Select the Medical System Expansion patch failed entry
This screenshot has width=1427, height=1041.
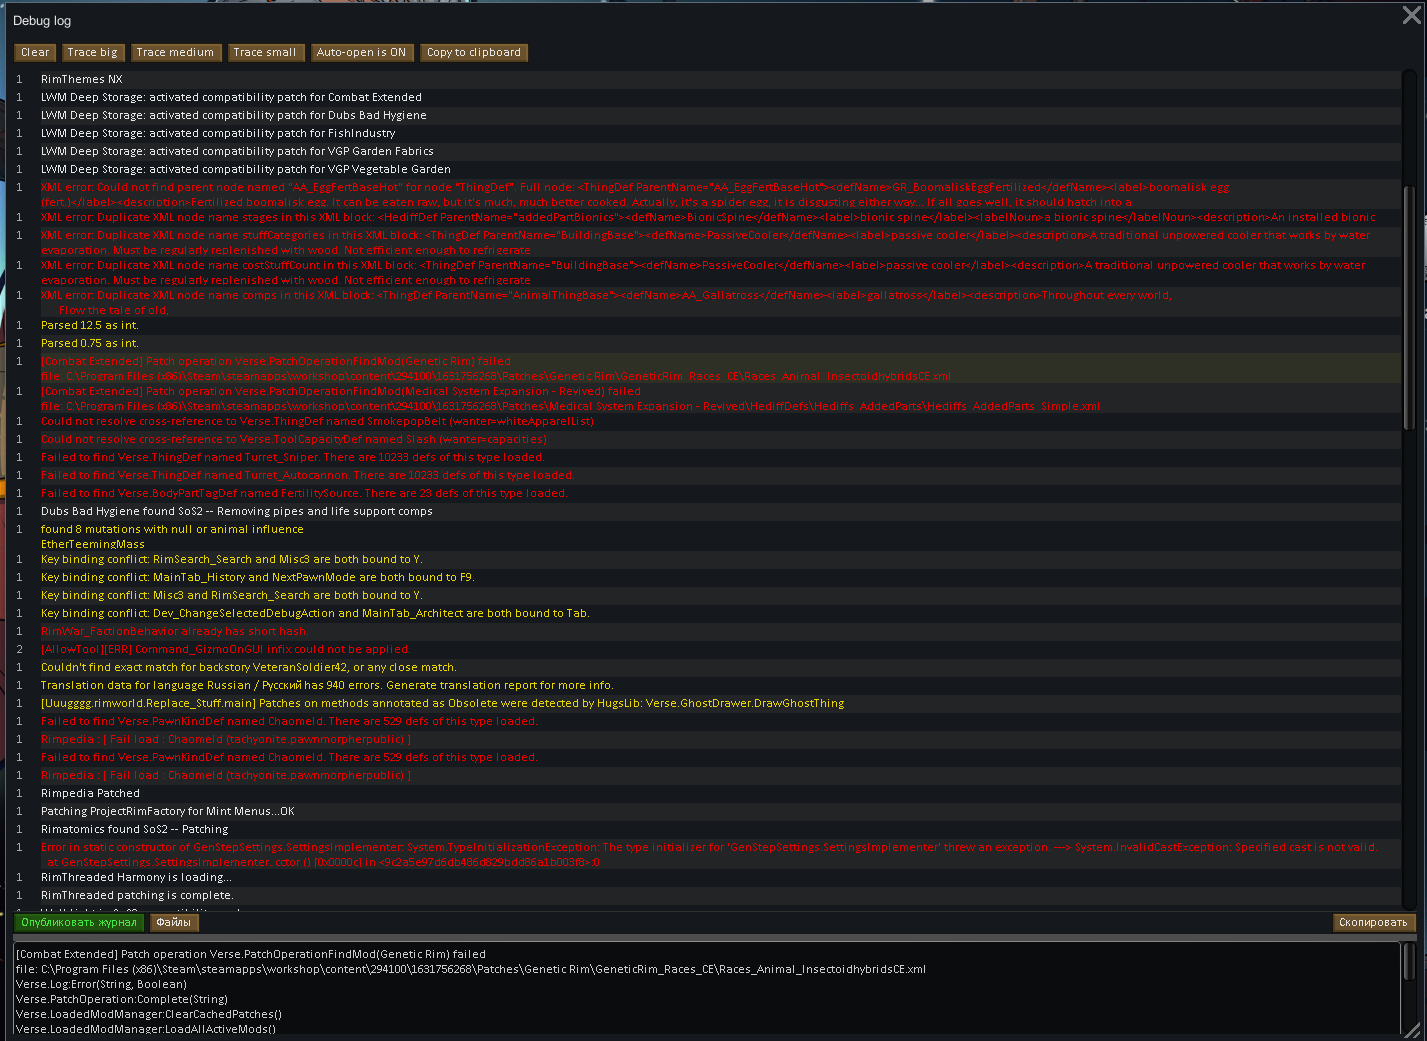pyautogui.click(x=707, y=398)
